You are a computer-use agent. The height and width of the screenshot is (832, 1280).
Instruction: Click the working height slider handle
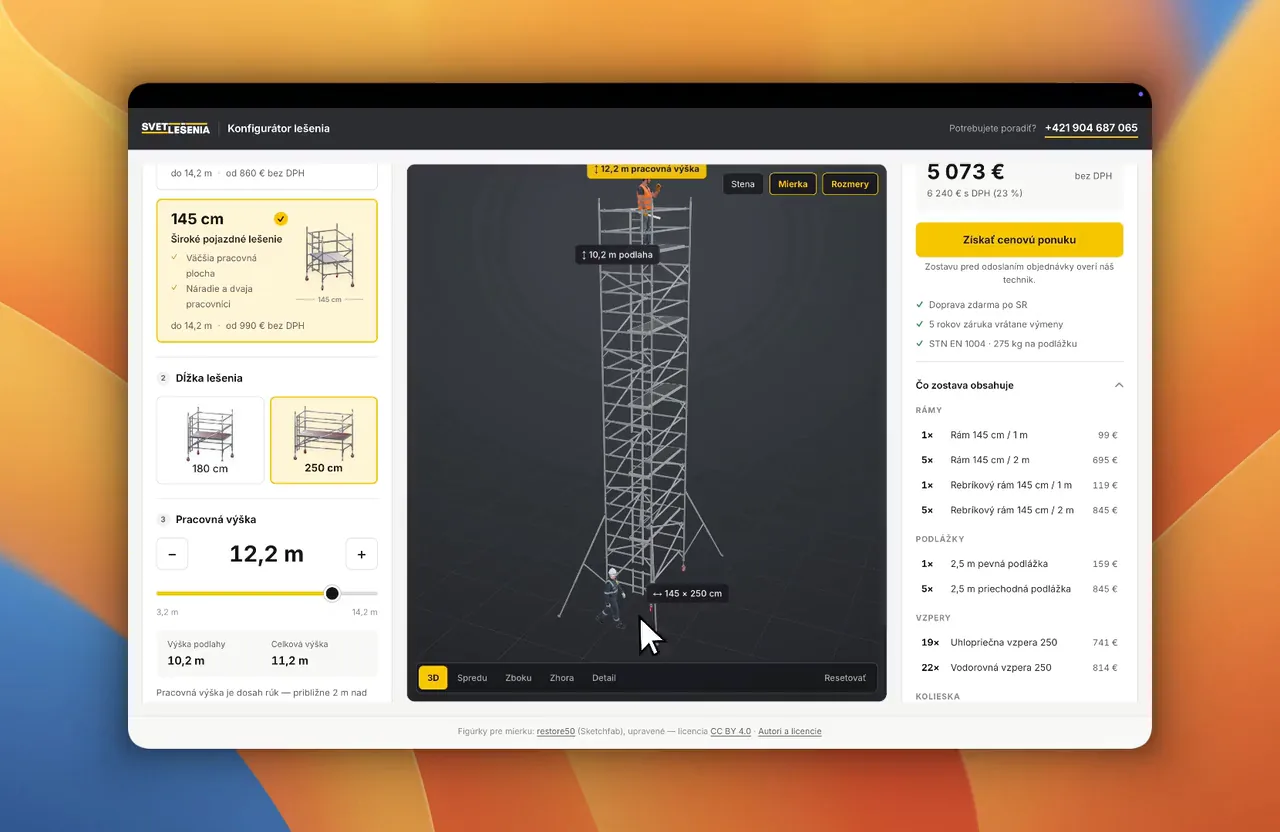click(x=332, y=593)
